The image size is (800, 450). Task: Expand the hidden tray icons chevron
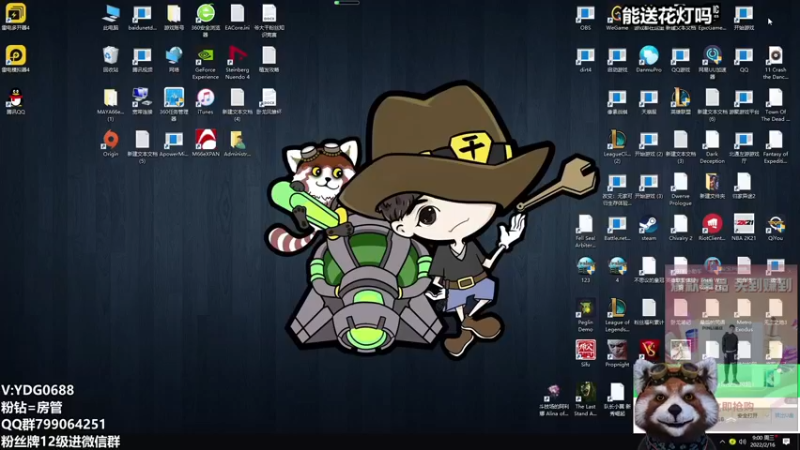722,442
